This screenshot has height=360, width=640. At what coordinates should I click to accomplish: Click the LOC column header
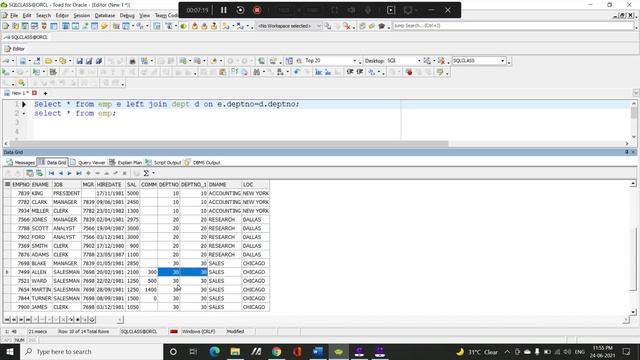(256, 184)
